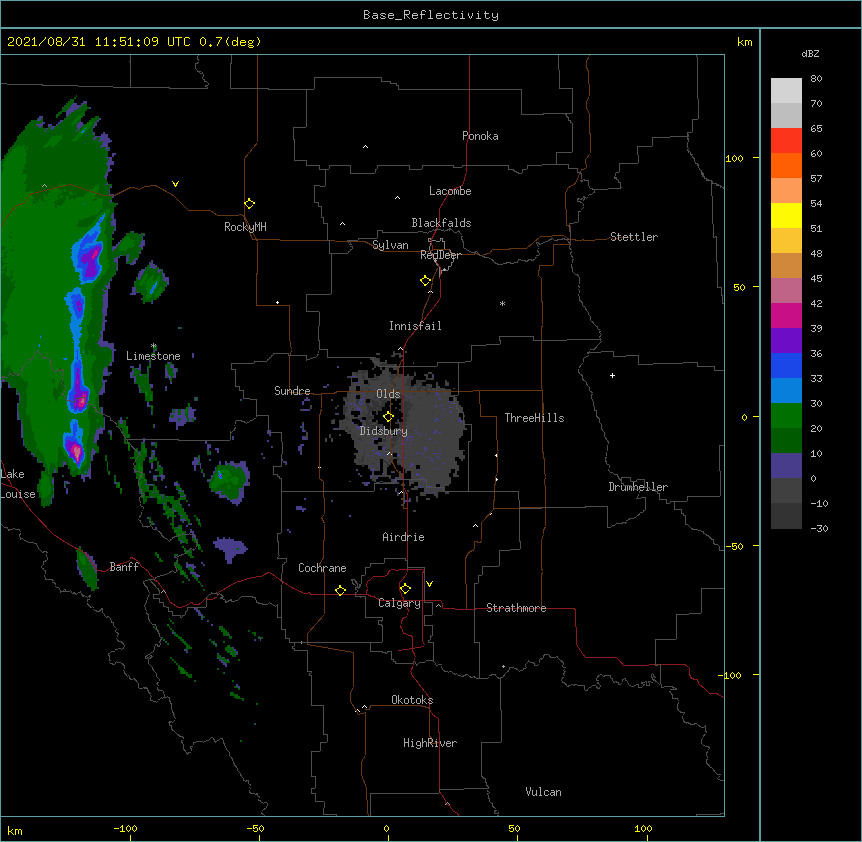The height and width of the screenshot is (842, 862).
Task: Click the white asterisk marker east of Innisfail
Action: click(x=502, y=303)
